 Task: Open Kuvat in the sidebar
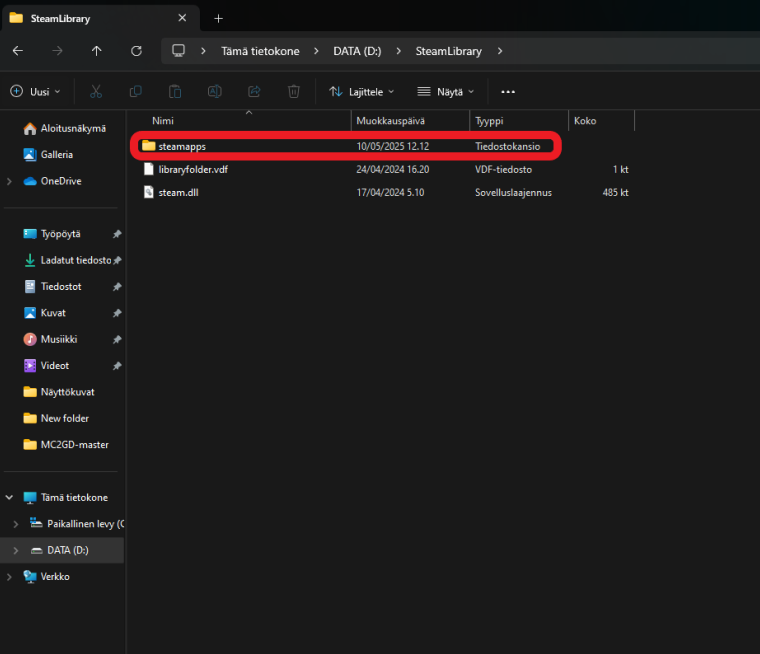(45, 313)
